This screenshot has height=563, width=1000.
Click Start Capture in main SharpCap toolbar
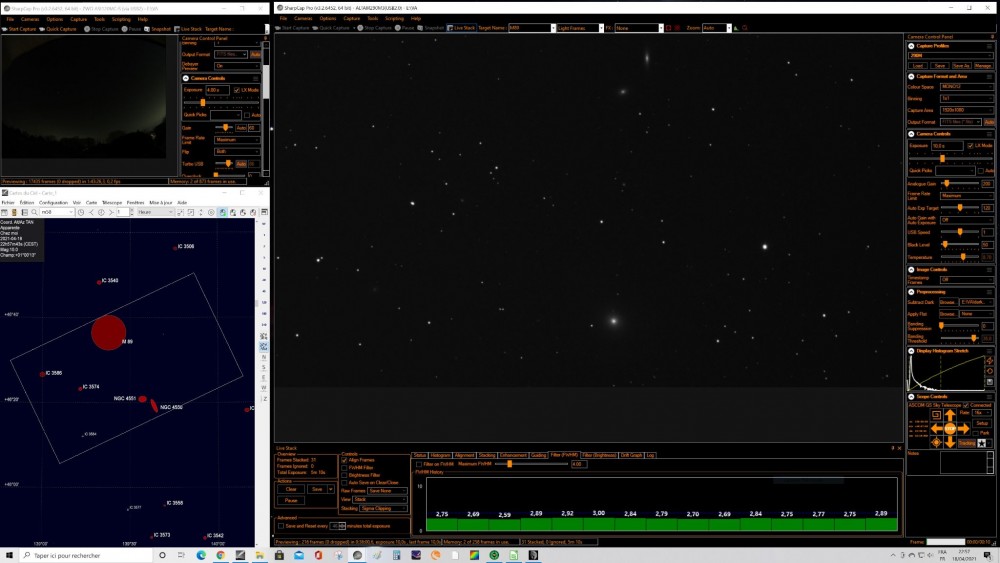293,28
